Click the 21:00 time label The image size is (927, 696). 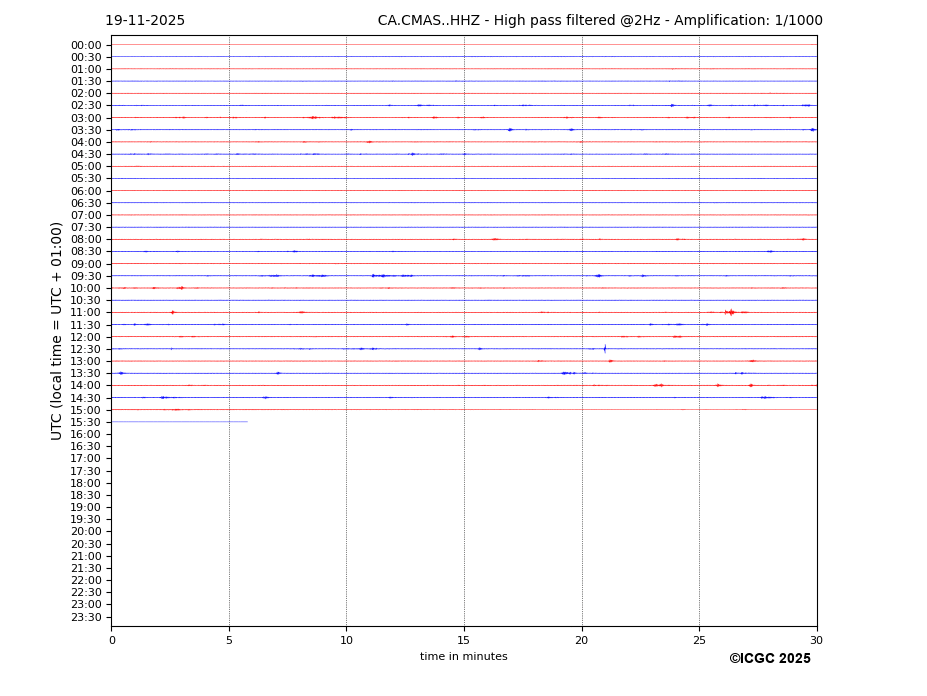(x=86, y=556)
